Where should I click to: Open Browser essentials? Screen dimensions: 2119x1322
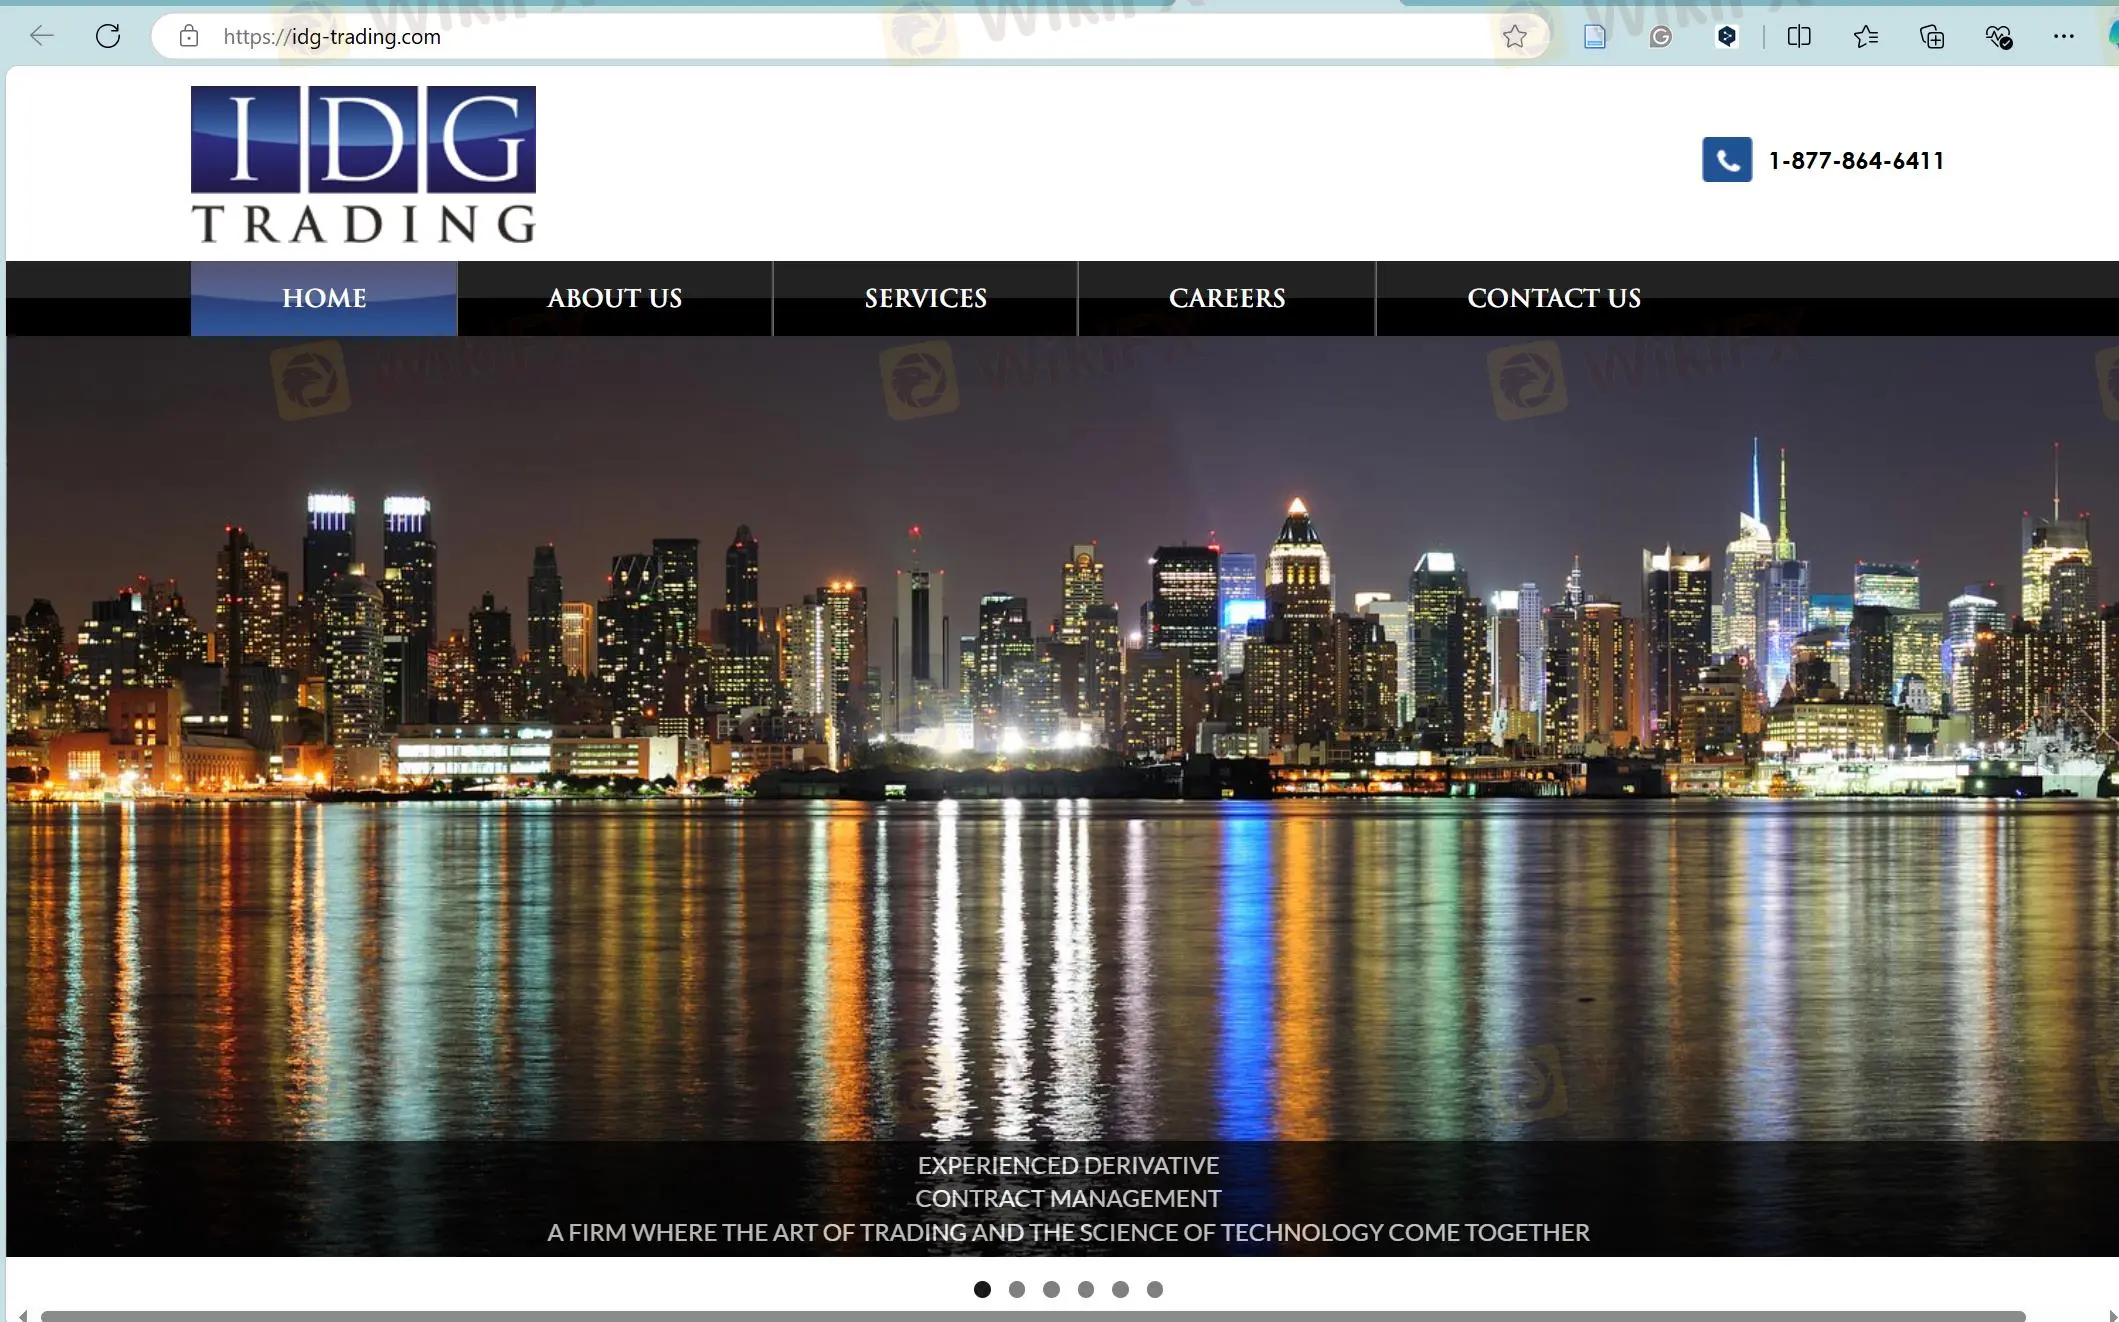coord(1998,37)
